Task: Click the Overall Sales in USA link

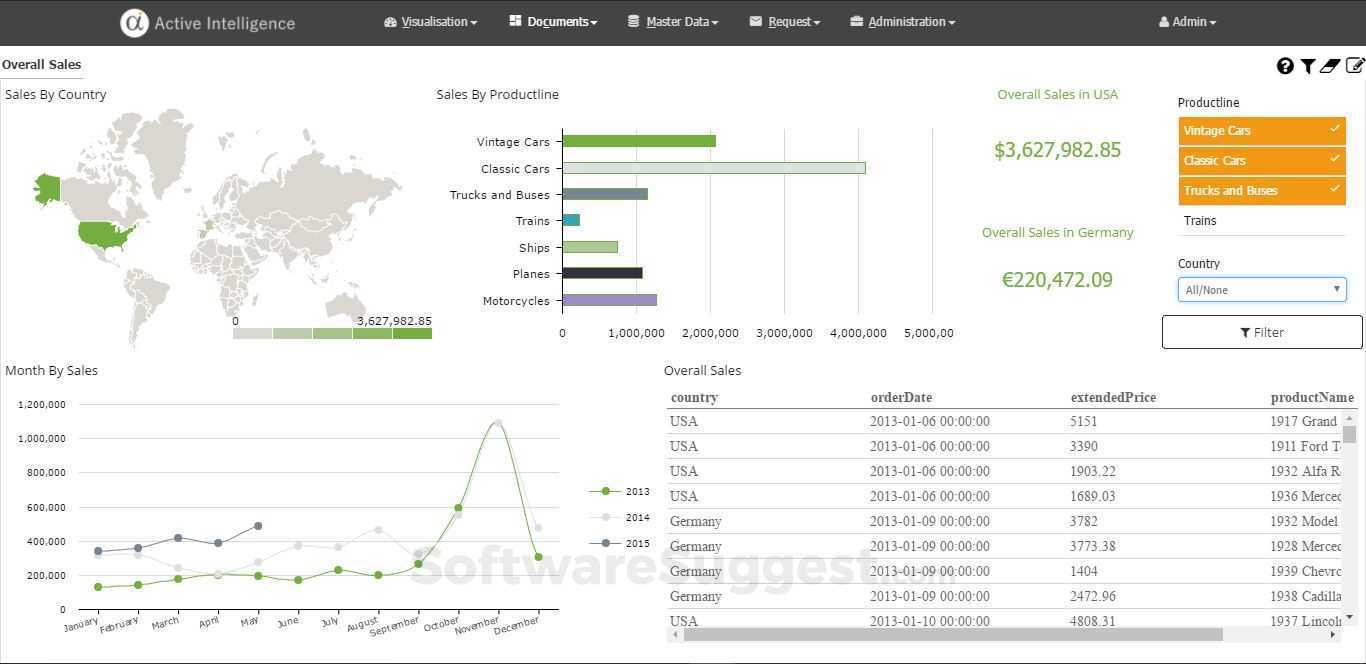Action: [x=1057, y=94]
